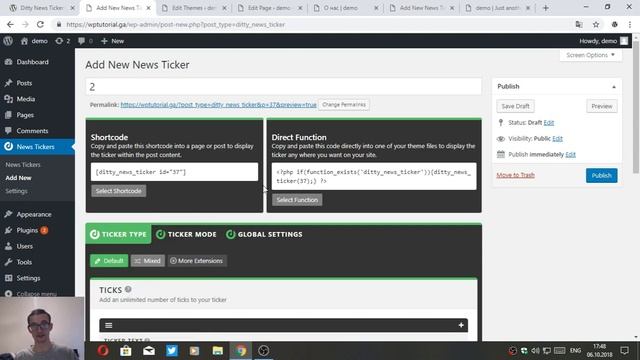Click the browser back arrow

point(10,24)
